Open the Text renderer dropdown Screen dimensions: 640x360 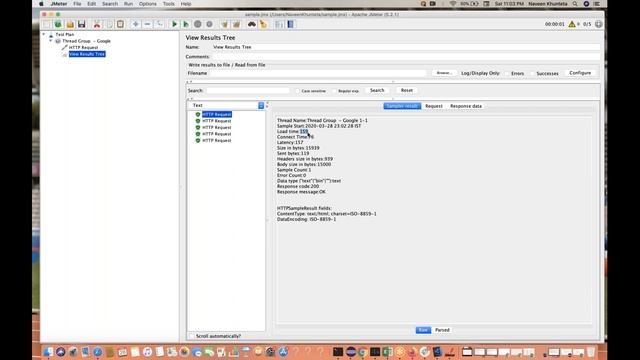(x=227, y=105)
